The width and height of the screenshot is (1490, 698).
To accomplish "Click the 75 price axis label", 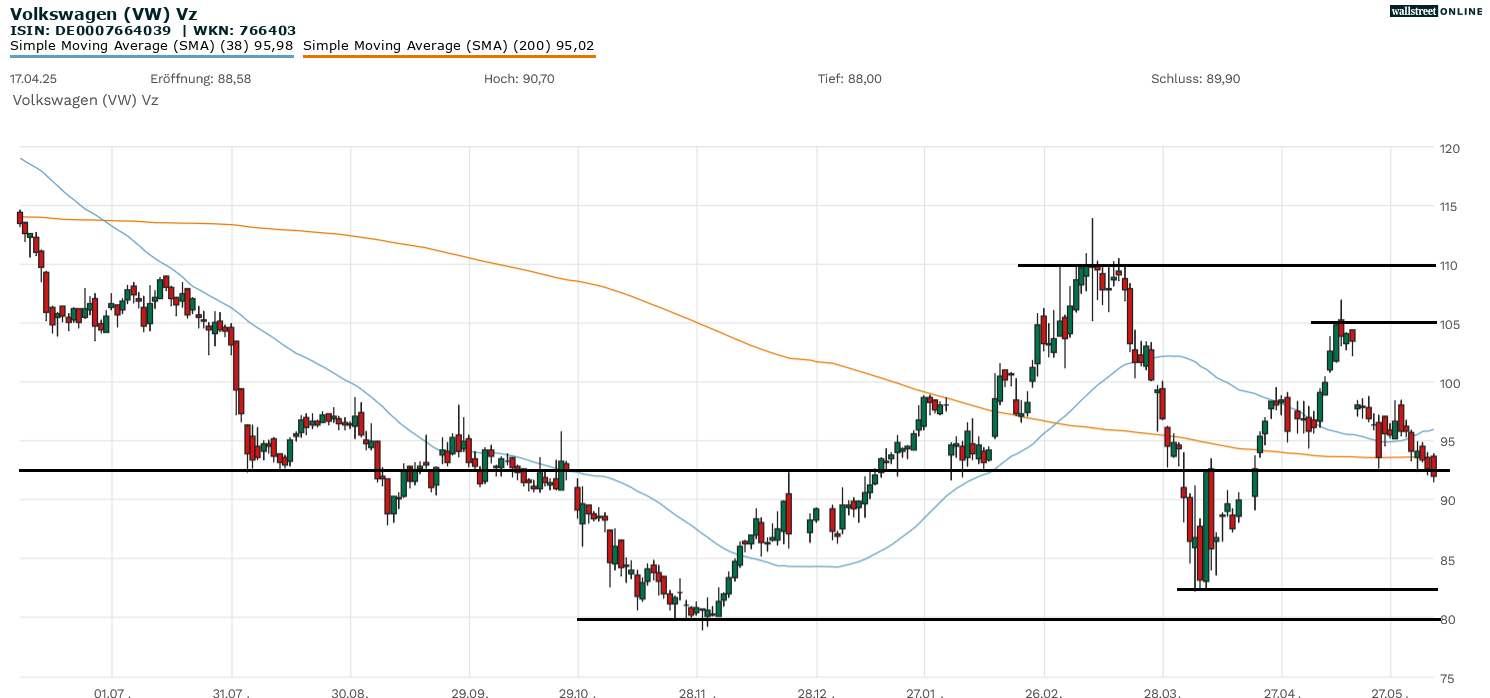I will click(x=1447, y=678).
